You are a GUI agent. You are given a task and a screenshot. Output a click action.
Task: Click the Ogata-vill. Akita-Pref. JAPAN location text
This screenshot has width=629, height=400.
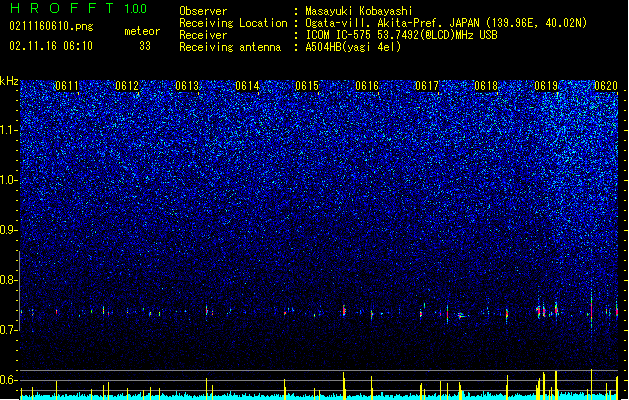pos(446,23)
